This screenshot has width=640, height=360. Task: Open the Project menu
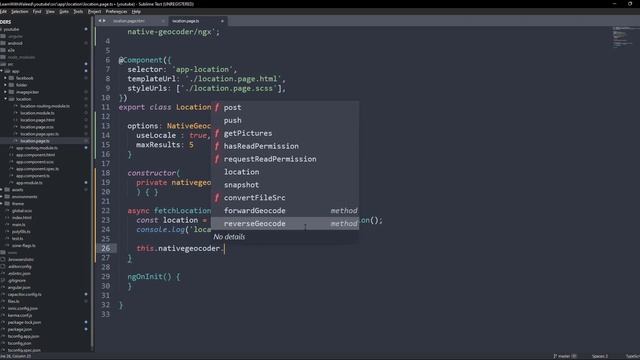tap(94, 12)
